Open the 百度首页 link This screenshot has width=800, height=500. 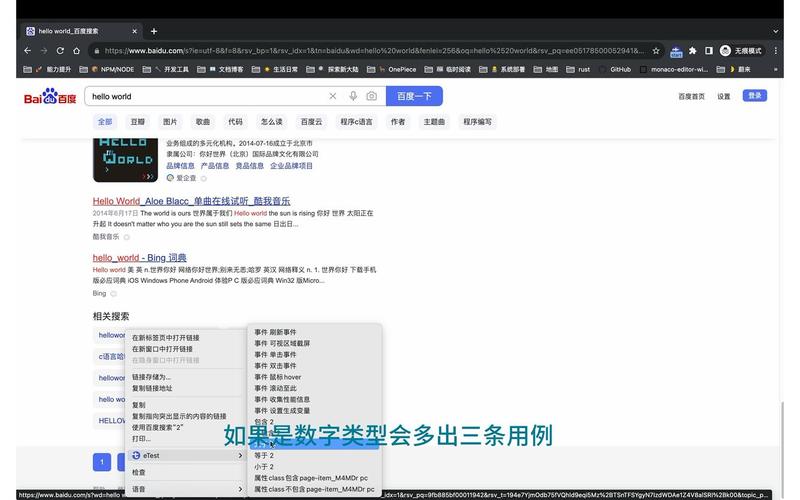[x=691, y=96]
